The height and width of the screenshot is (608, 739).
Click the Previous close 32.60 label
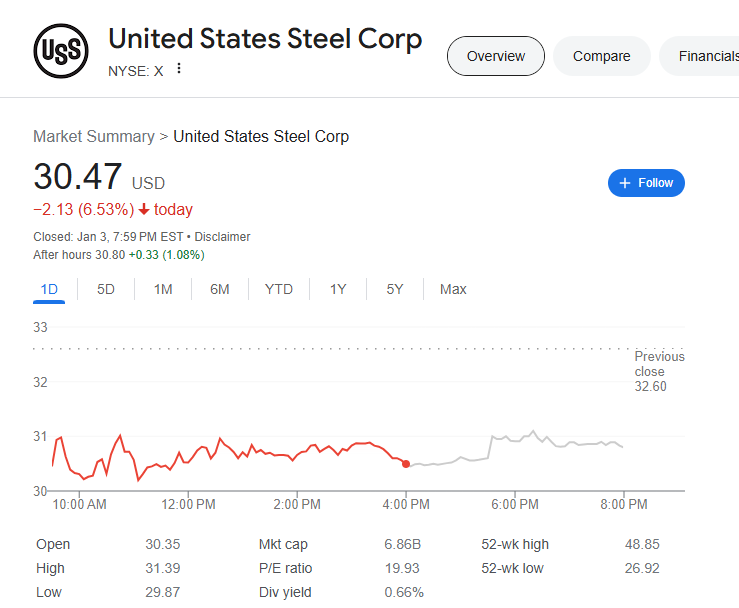[659, 371]
